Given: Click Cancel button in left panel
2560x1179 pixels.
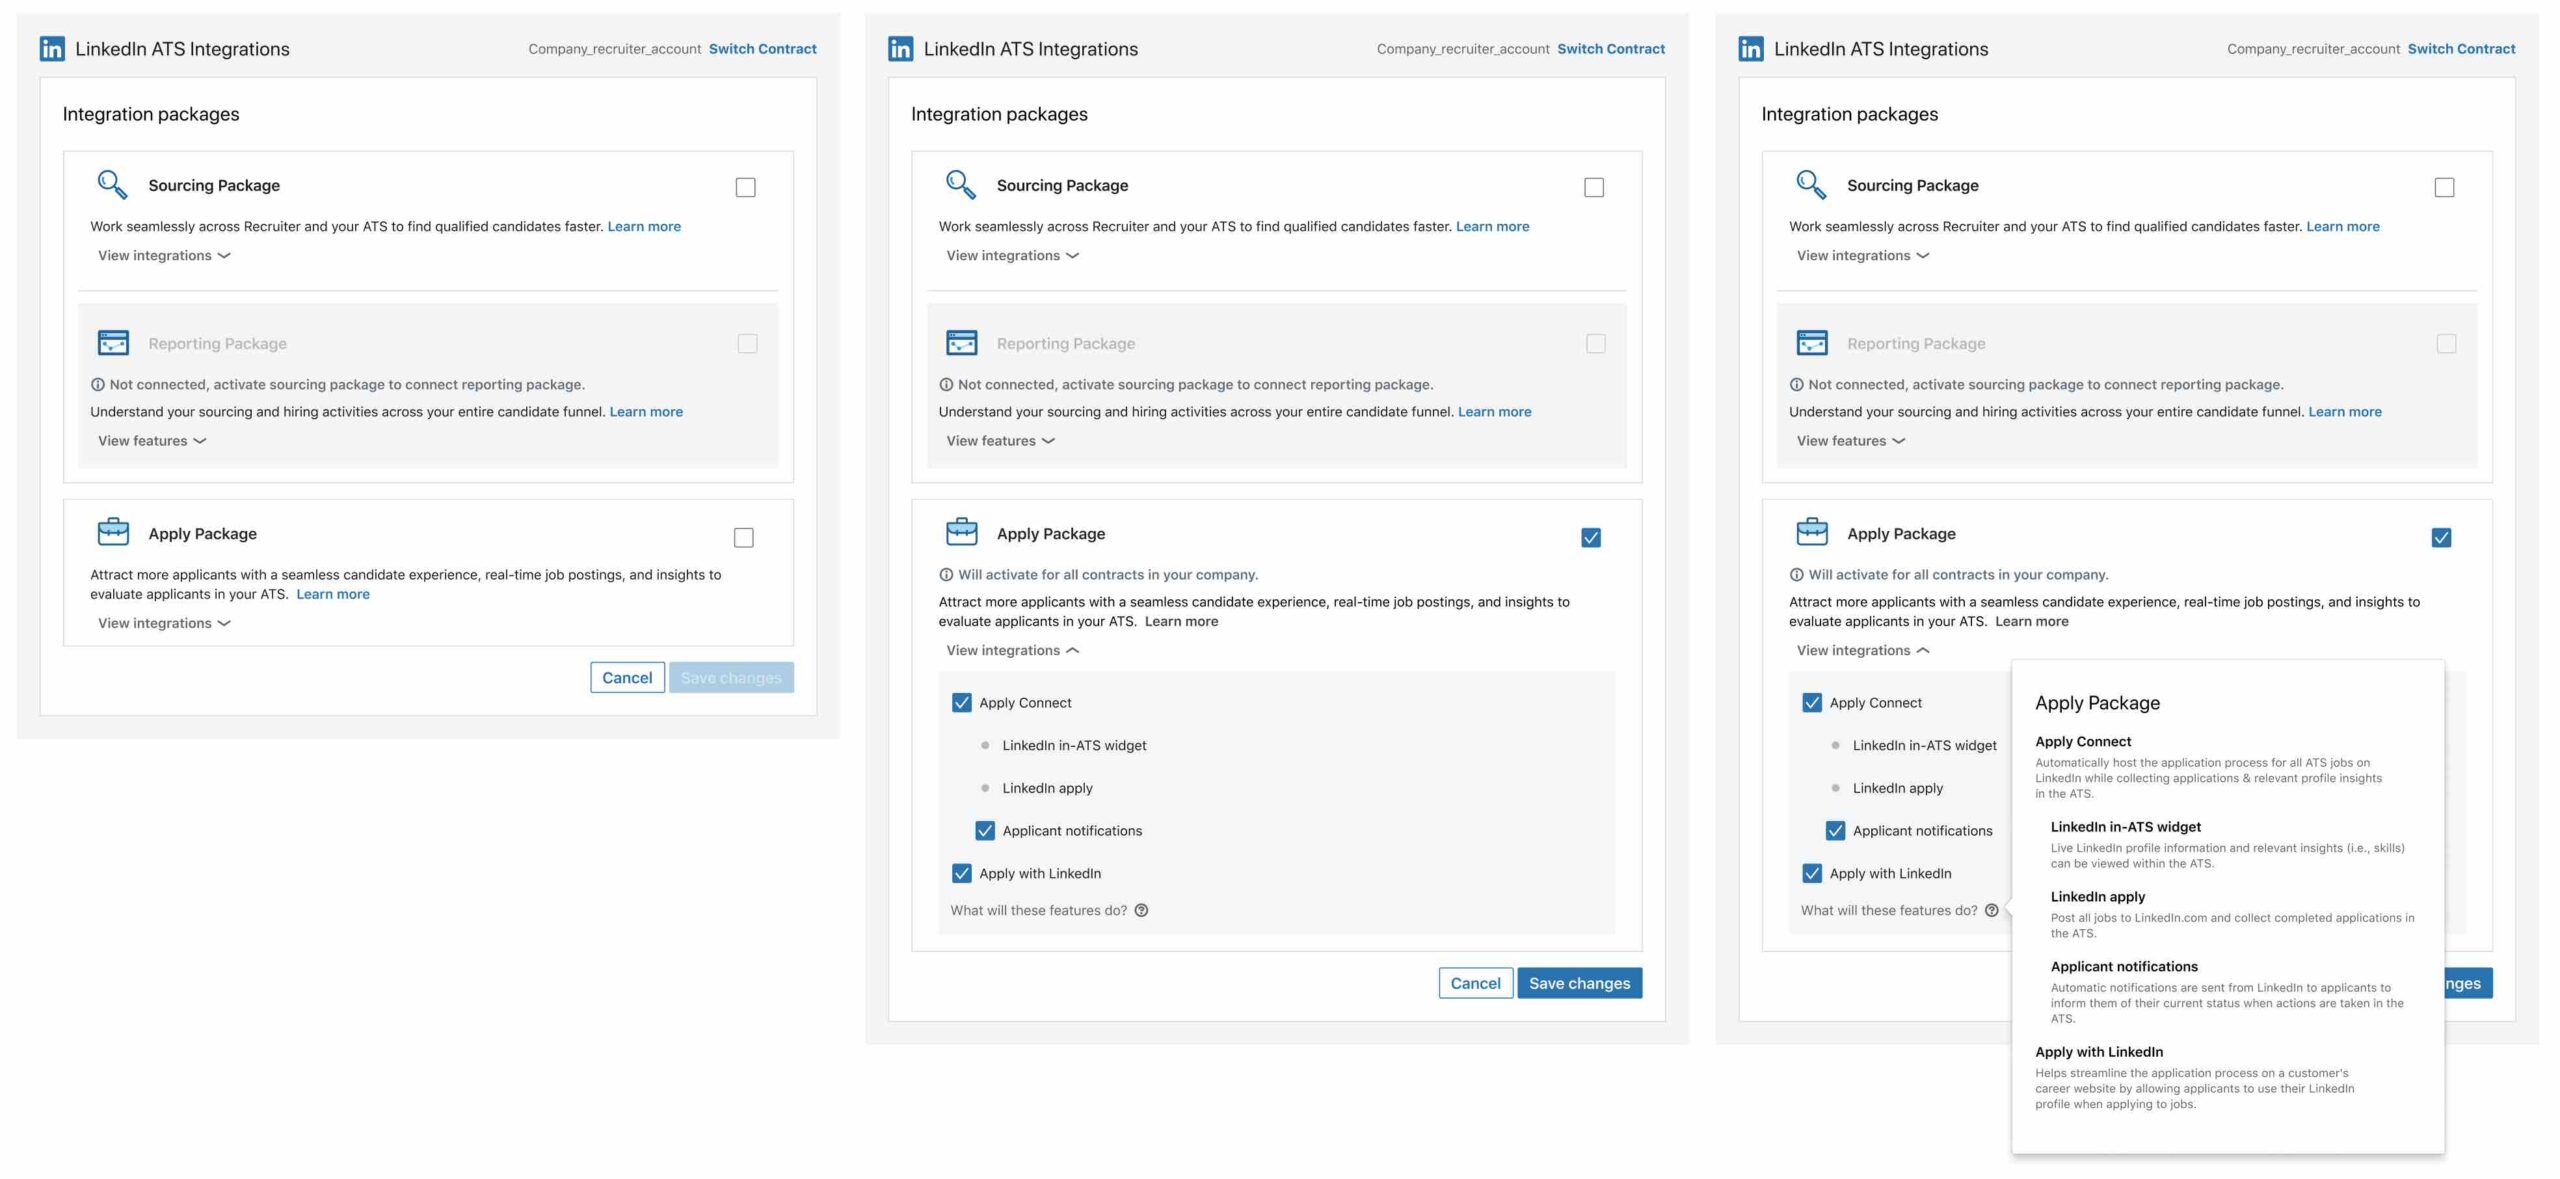Looking at the screenshot, I should 627,678.
